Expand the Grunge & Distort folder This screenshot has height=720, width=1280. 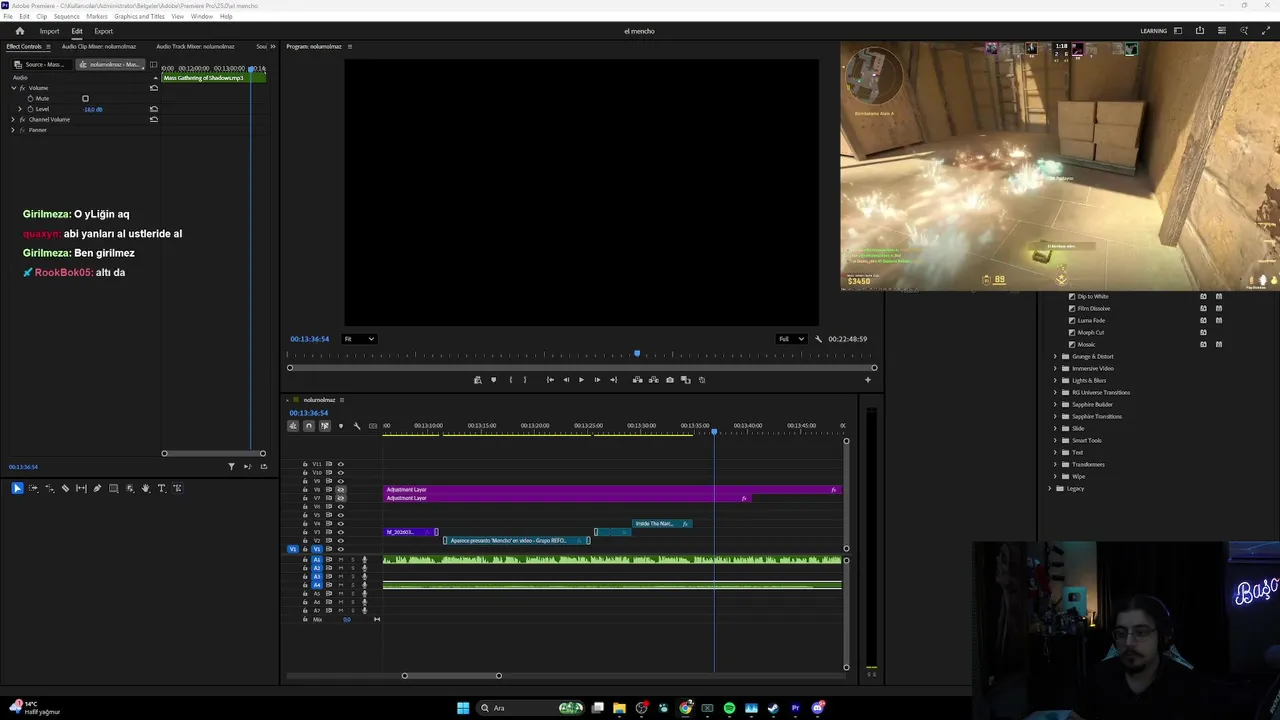[x=1054, y=356]
